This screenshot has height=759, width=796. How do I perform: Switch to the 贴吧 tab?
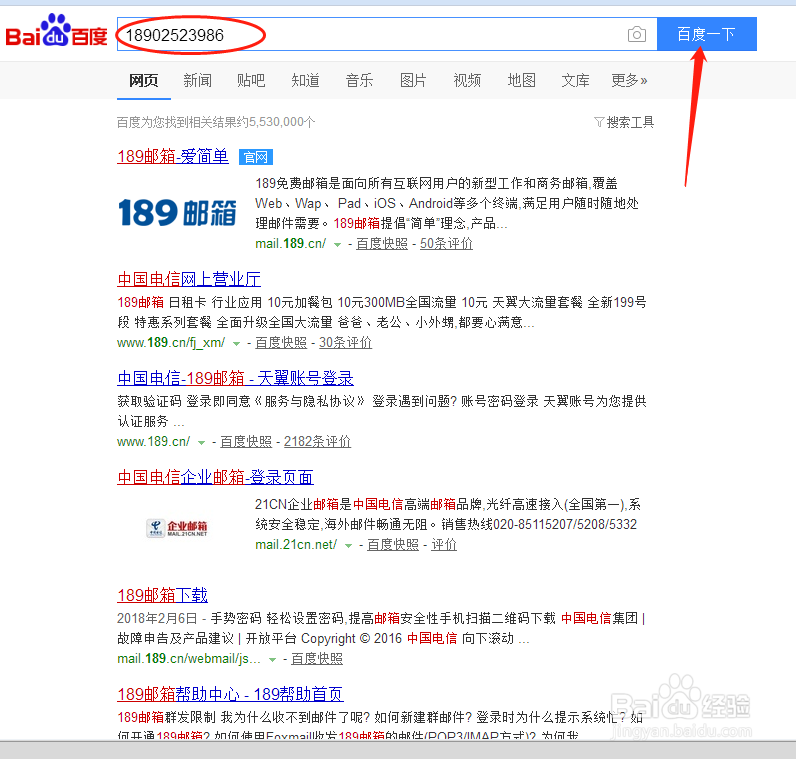(251, 80)
